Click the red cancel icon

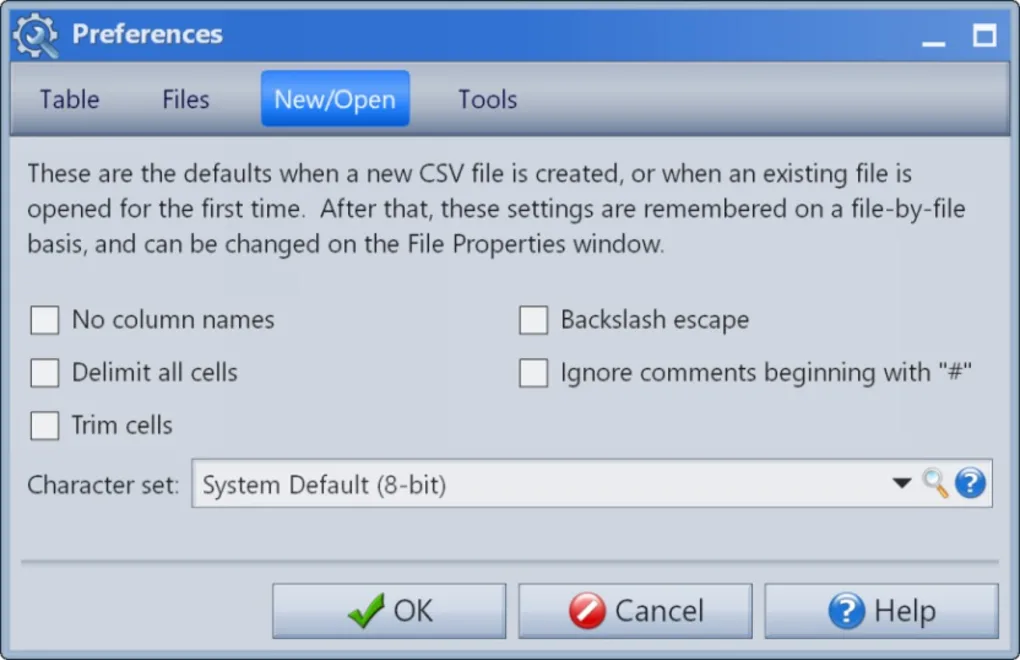pyautogui.click(x=586, y=611)
